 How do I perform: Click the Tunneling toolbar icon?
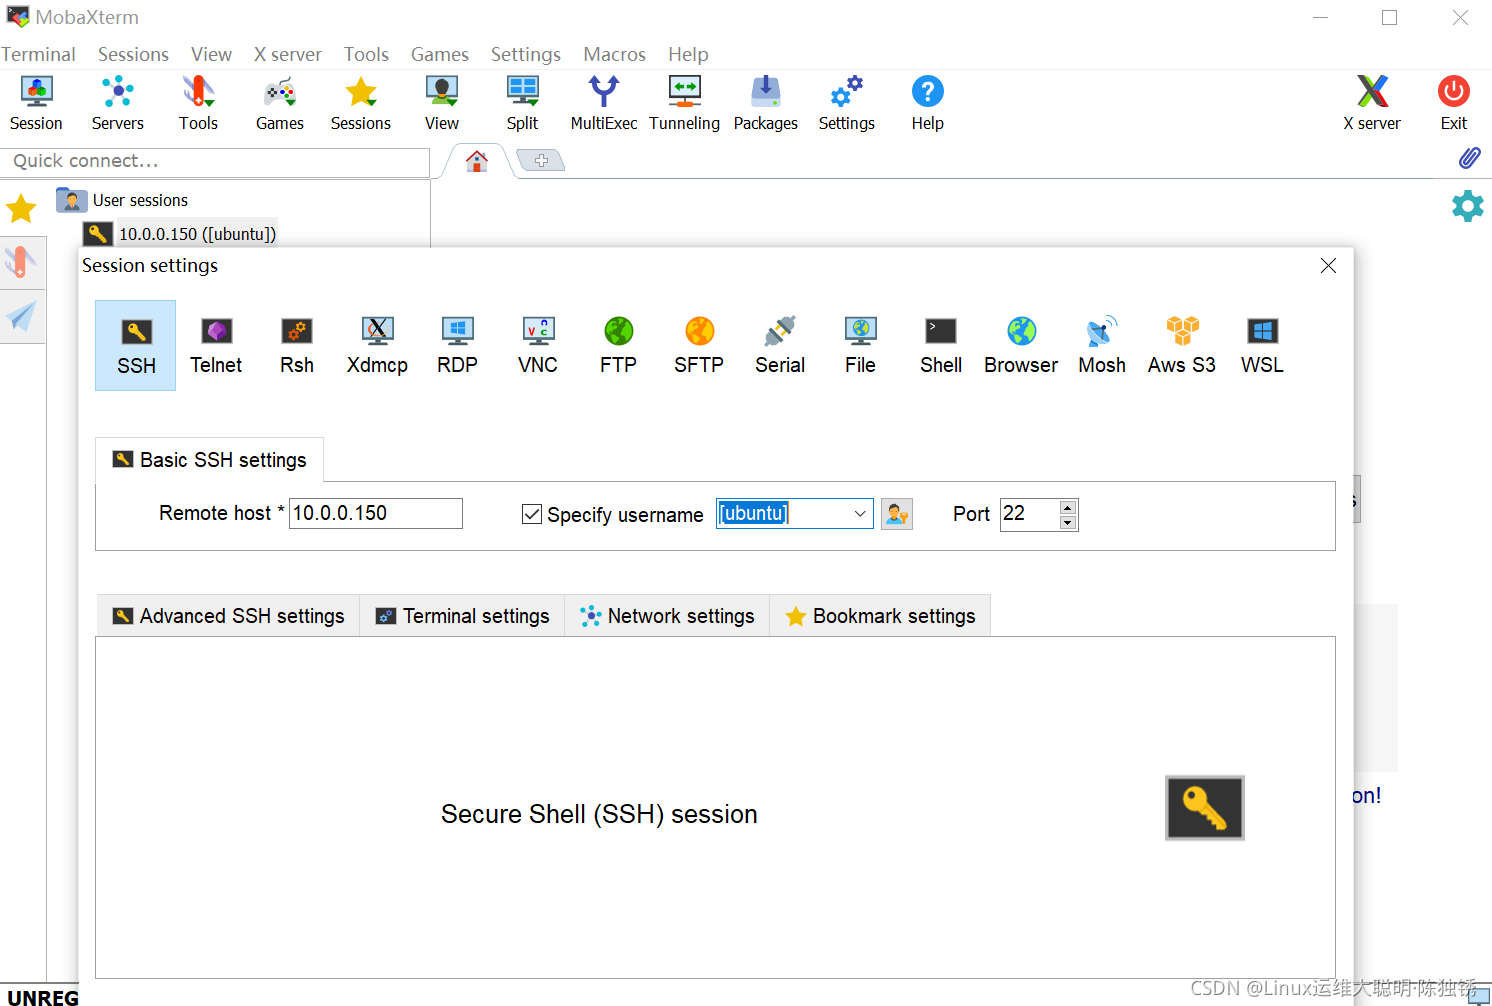685,103
